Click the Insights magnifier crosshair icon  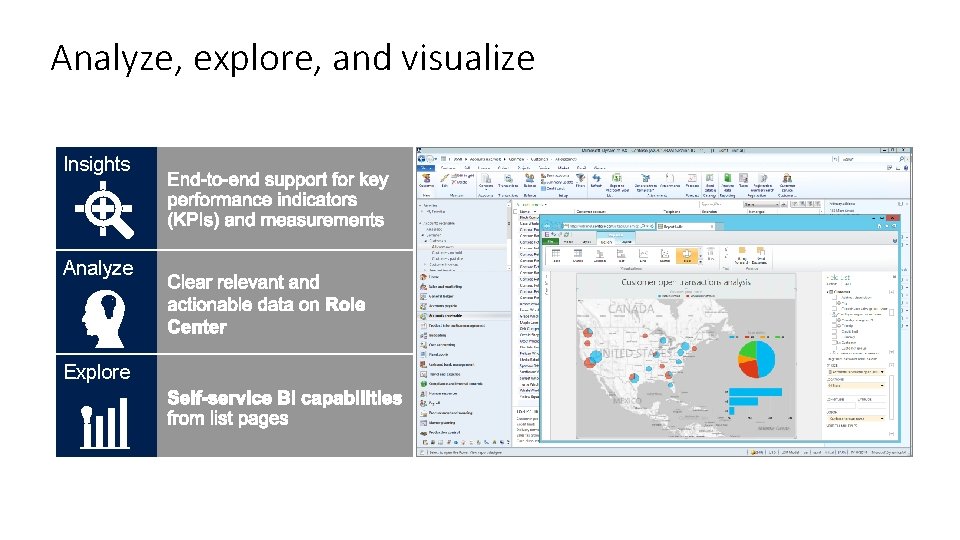point(104,209)
